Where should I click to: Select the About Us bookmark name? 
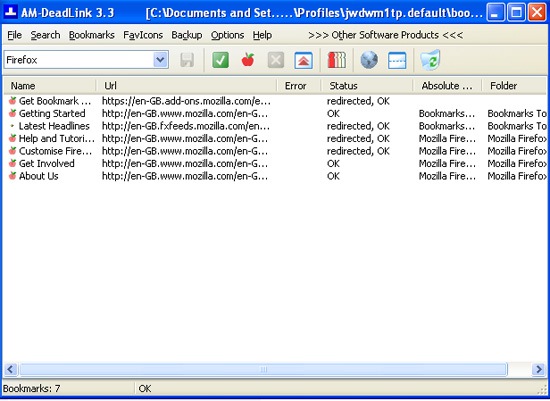(39, 176)
